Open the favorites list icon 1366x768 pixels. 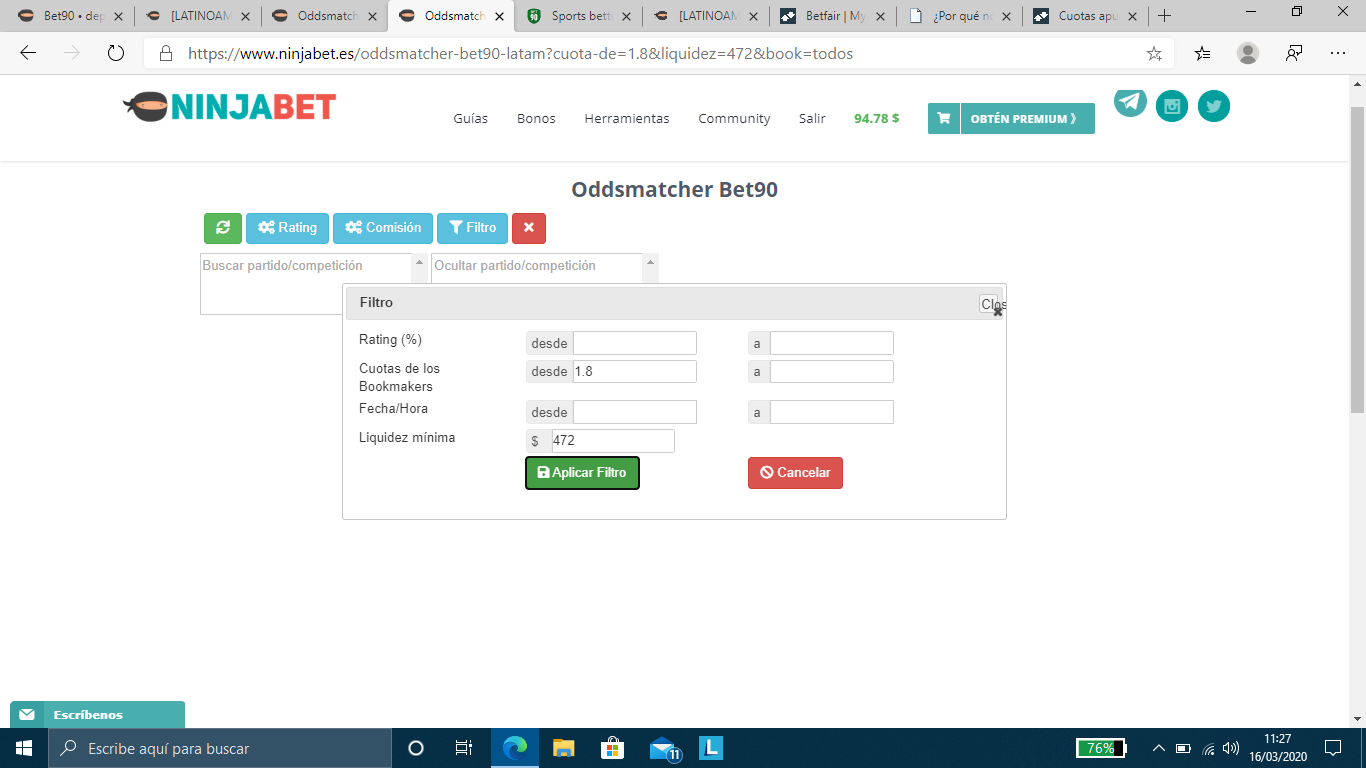point(1203,54)
